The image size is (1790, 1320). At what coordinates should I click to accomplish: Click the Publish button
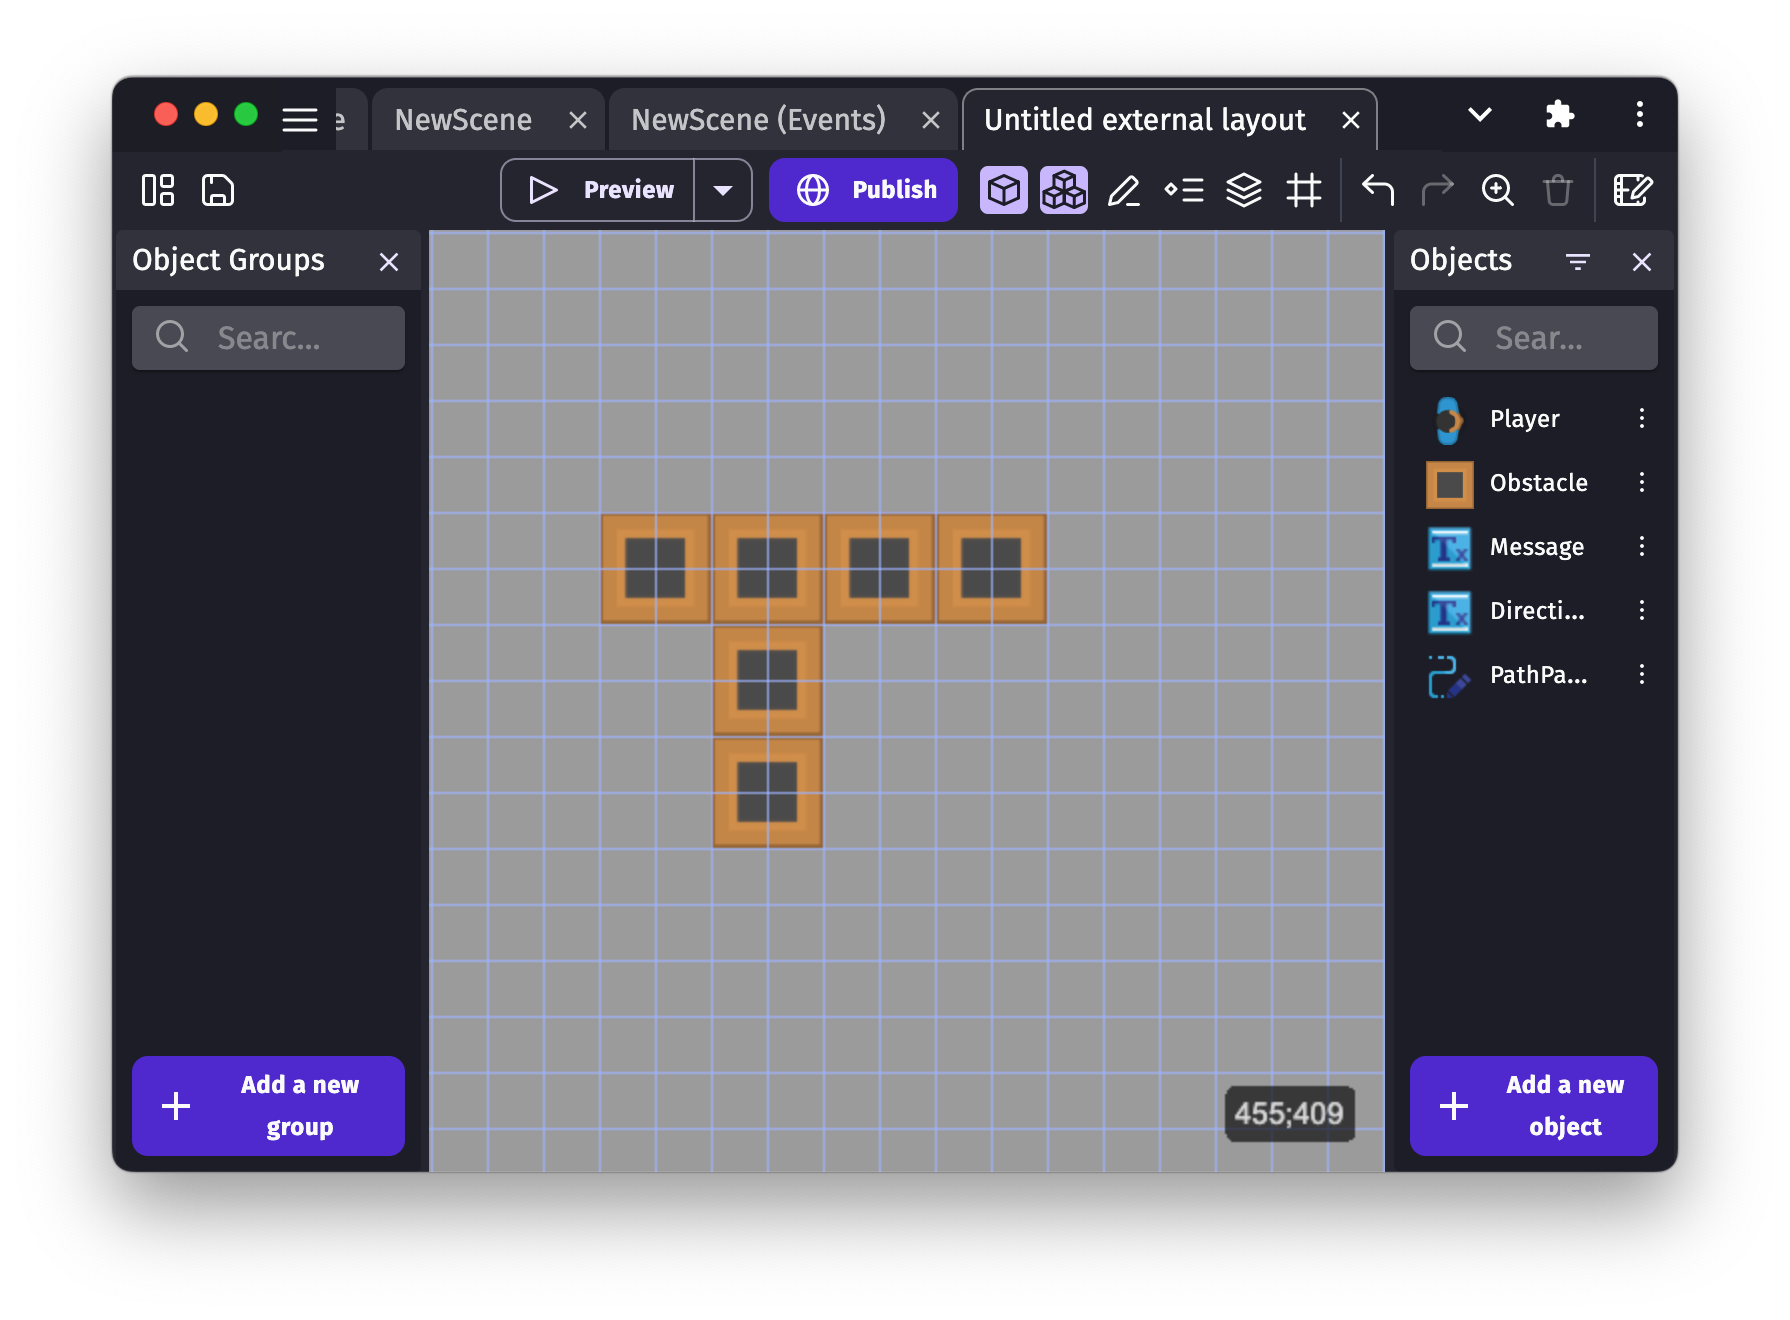click(863, 190)
